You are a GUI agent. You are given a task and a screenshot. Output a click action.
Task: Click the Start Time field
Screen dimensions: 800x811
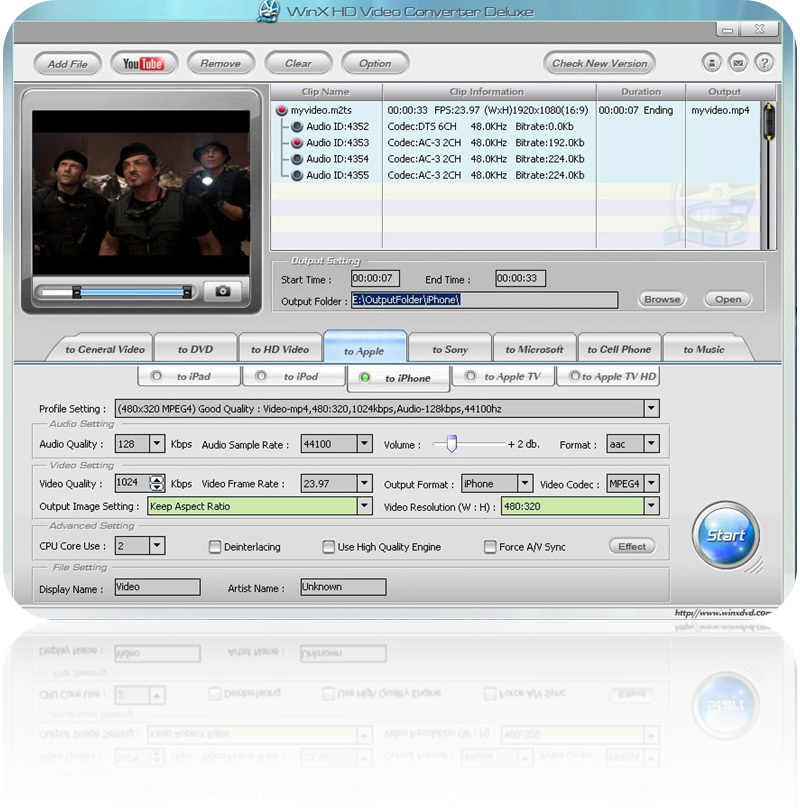(x=375, y=278)
